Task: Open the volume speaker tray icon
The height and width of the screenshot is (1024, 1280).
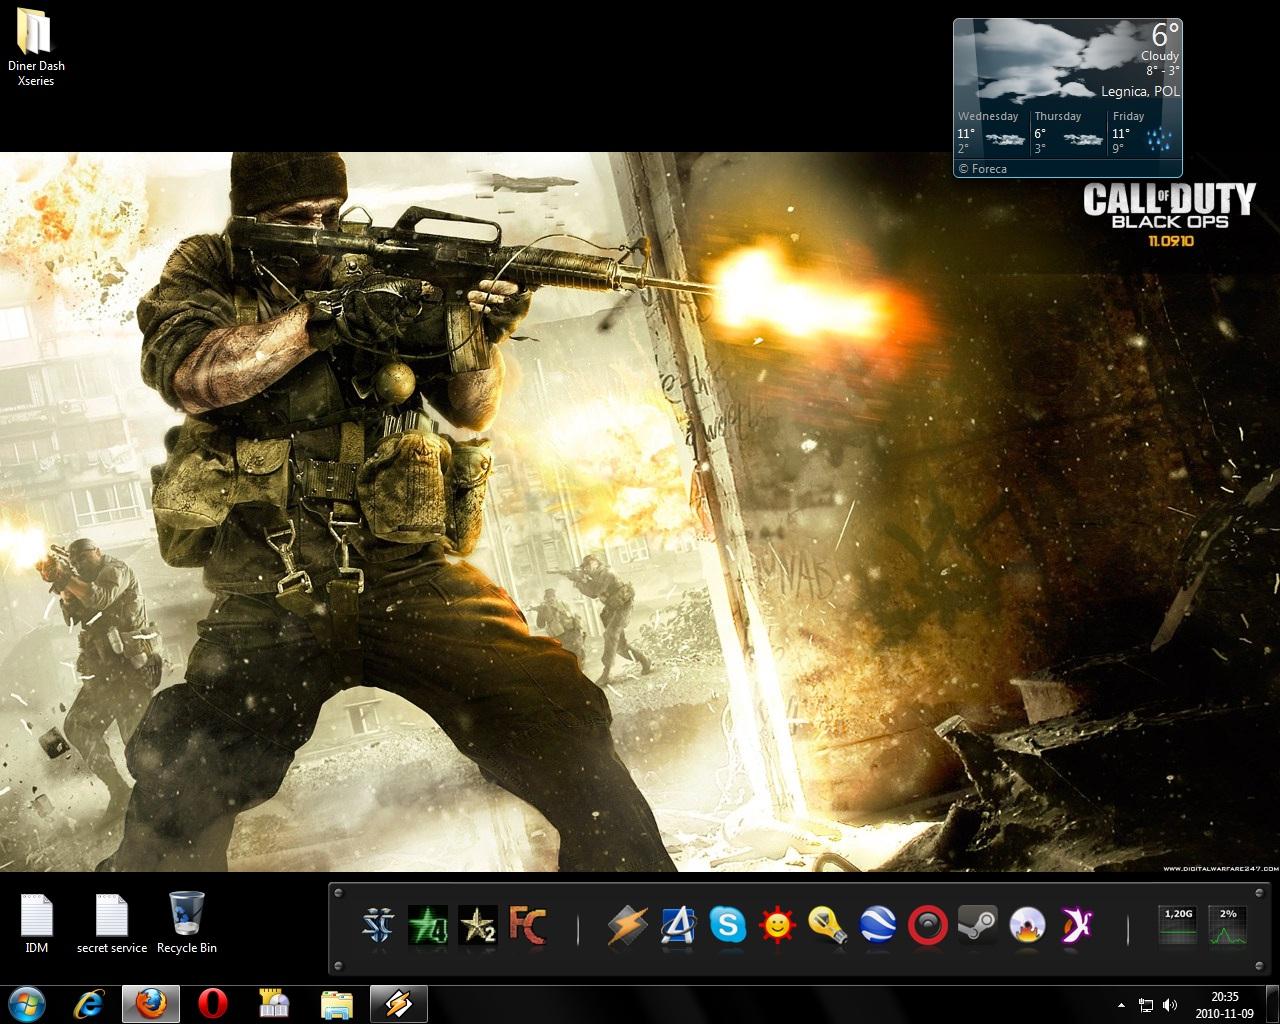Action: click(1170, 1004)
